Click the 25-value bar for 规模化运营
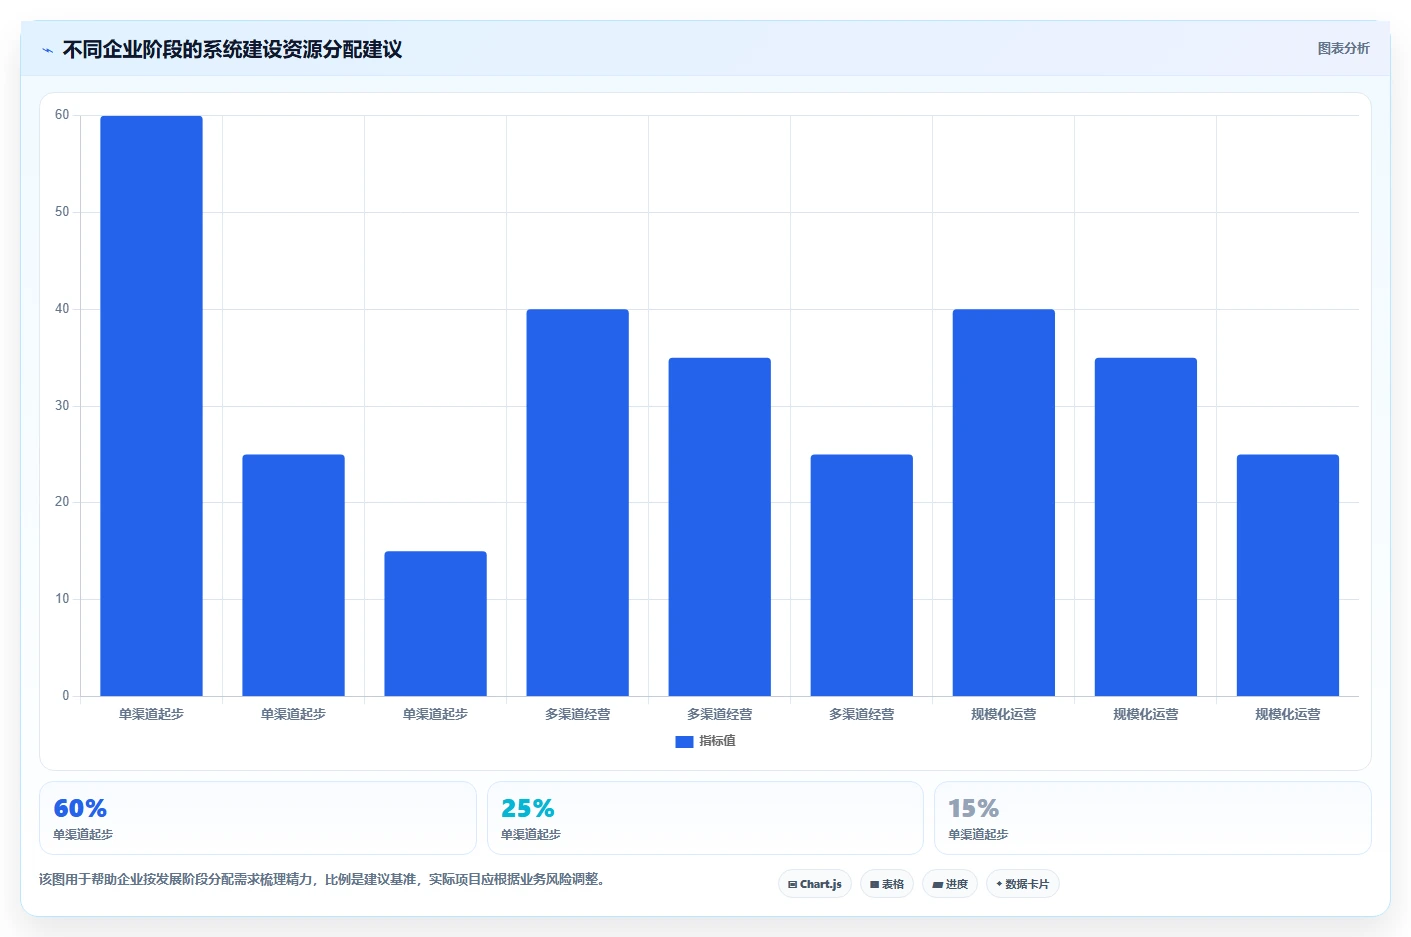Image resolution: width=1411 pixels, height=937 pixels. 1287,575
